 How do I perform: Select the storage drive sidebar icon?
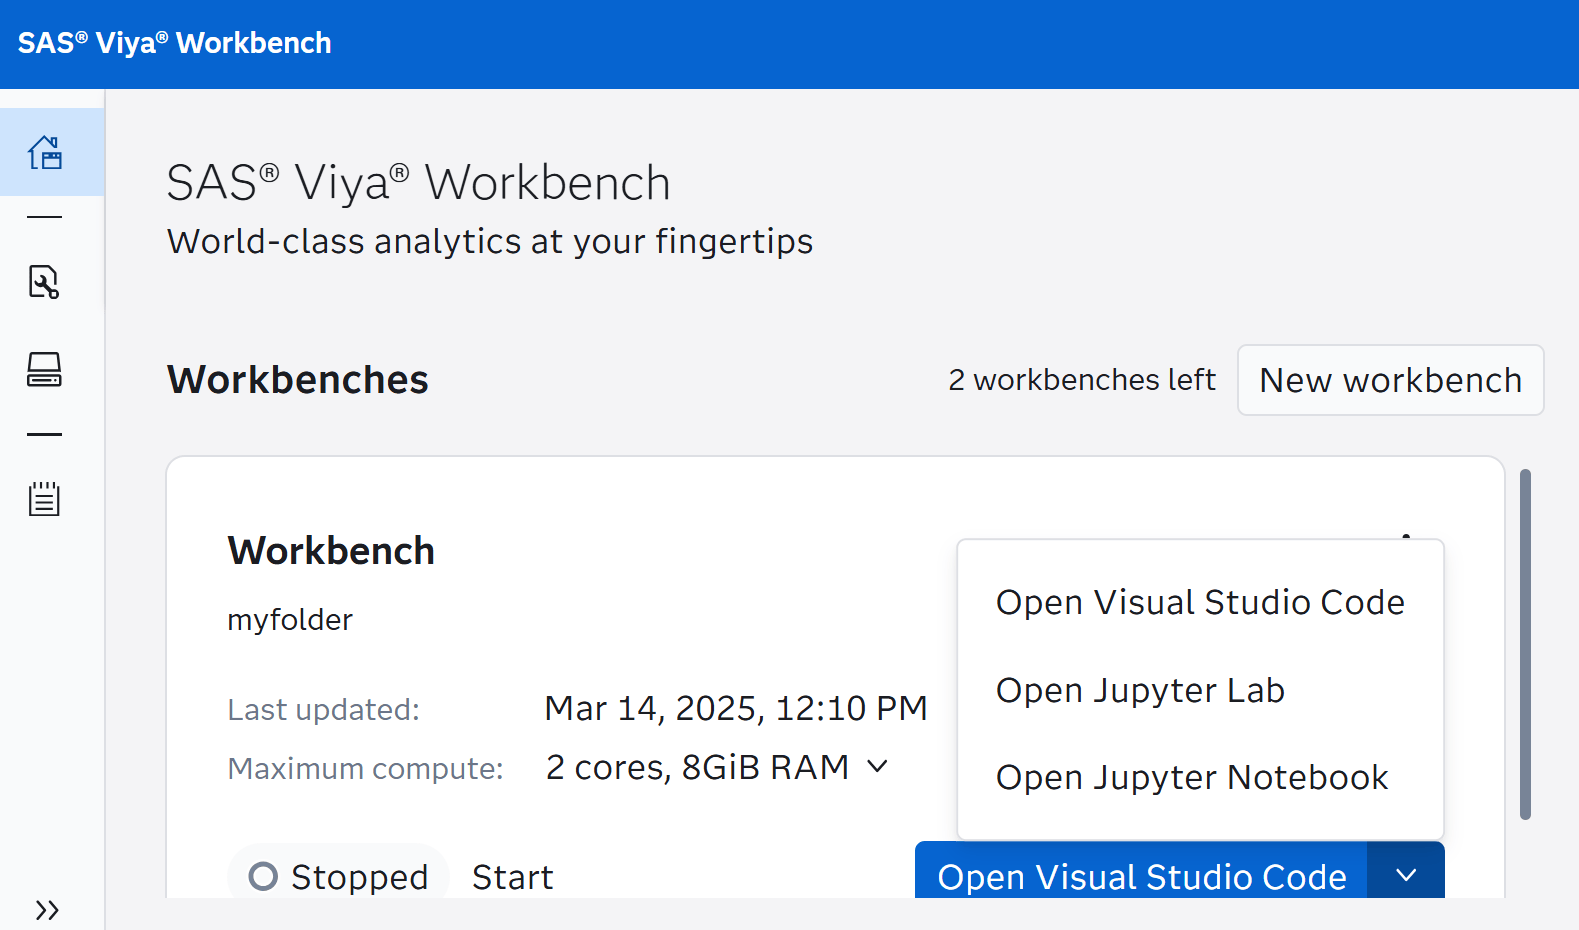[x=44, y=369]
